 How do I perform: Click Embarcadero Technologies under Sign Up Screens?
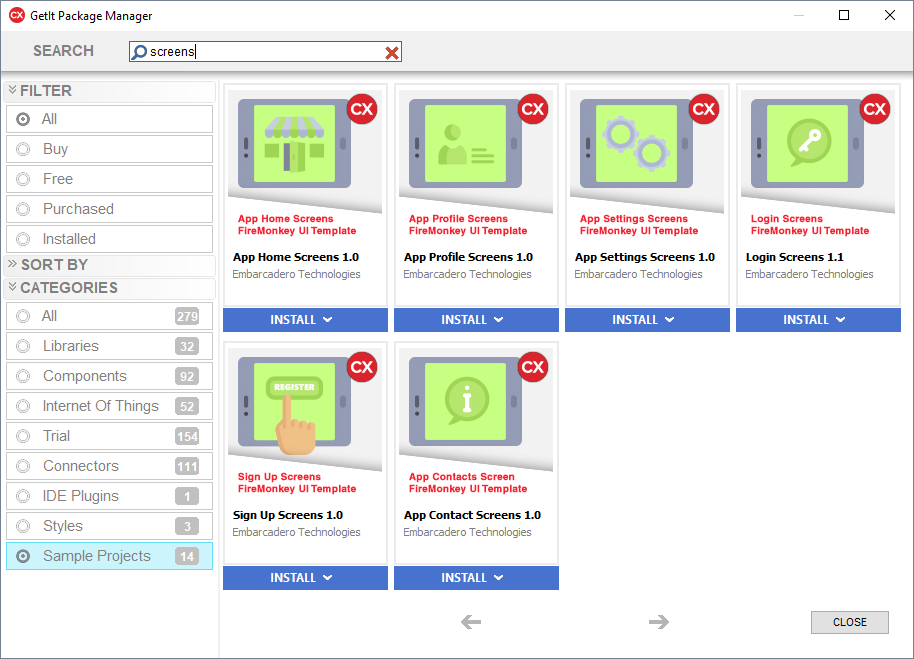[296, 532]
